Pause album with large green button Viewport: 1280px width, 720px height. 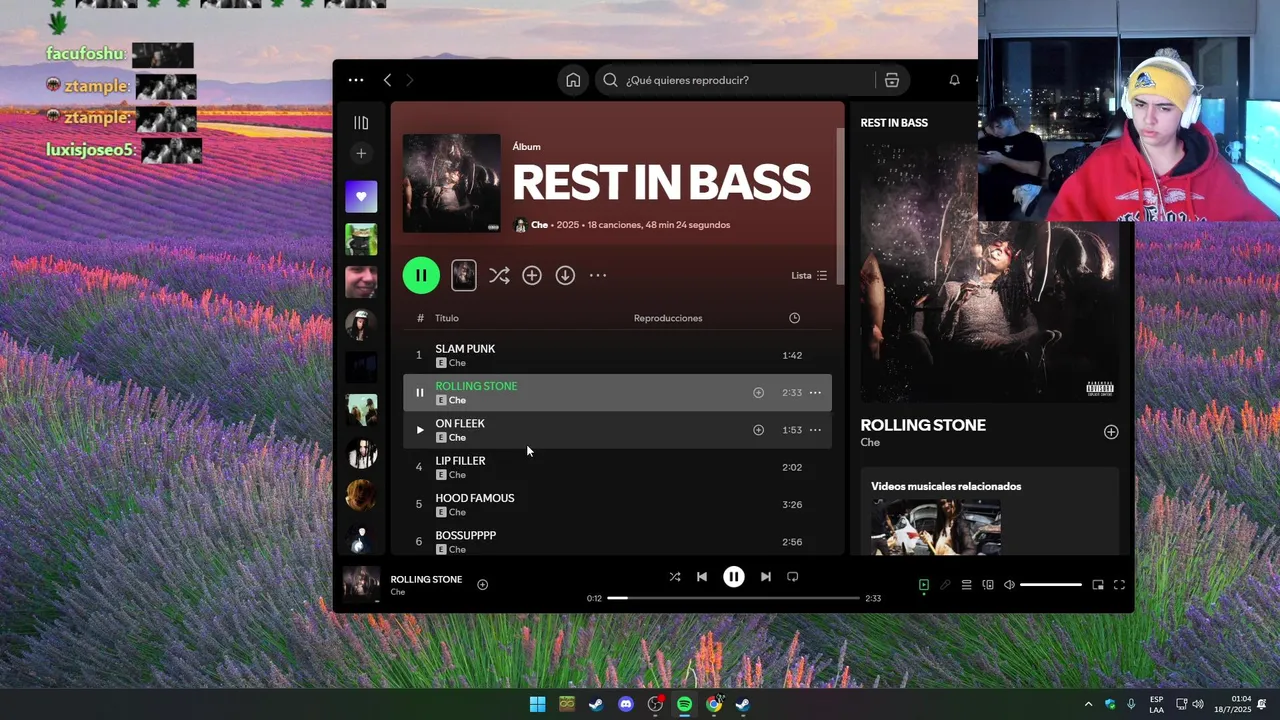421,275
